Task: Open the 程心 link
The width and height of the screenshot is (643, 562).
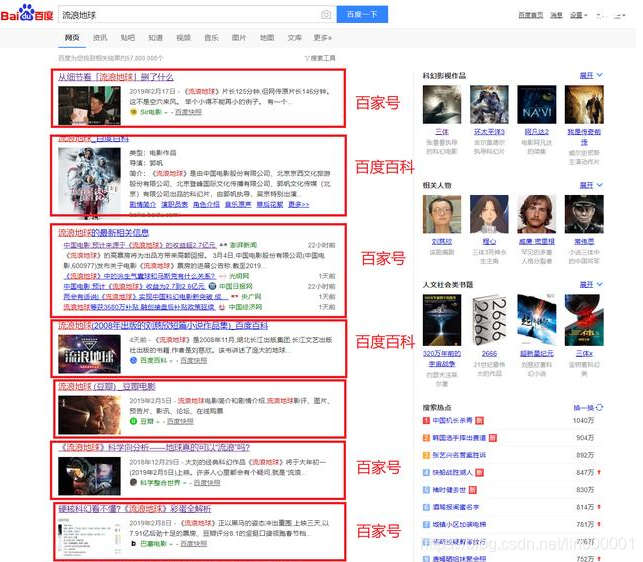Action: click(489, 242)
